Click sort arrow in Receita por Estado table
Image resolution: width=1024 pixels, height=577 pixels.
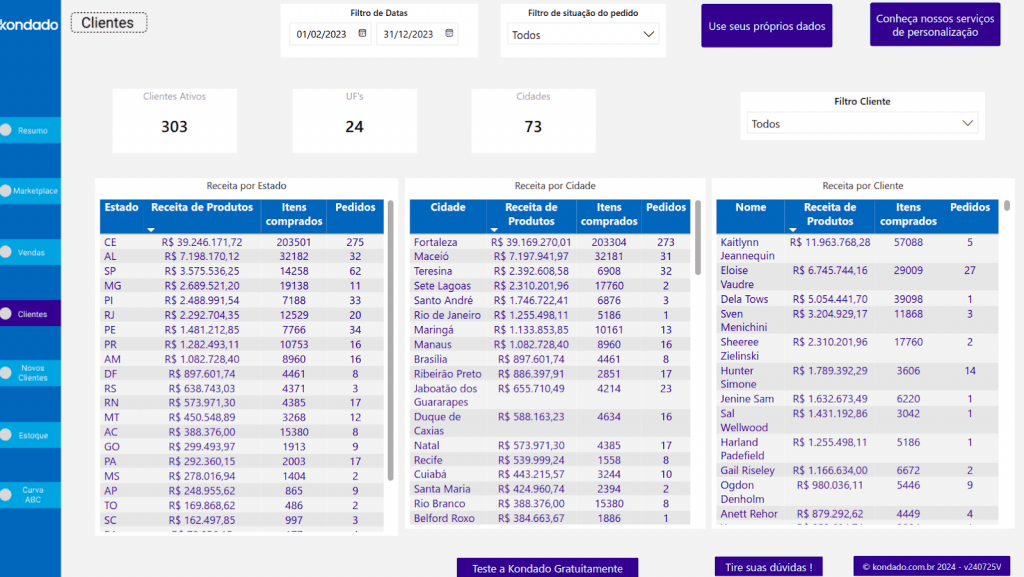(x=151, y=229)
